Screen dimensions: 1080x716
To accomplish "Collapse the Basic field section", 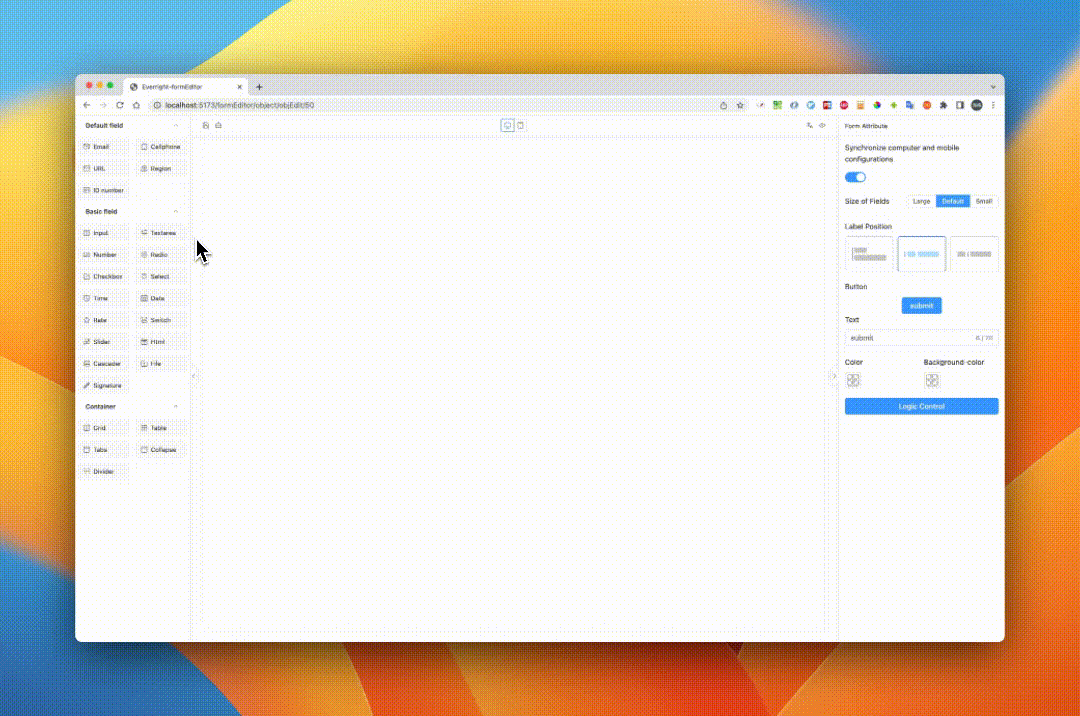I will point(176,211).
